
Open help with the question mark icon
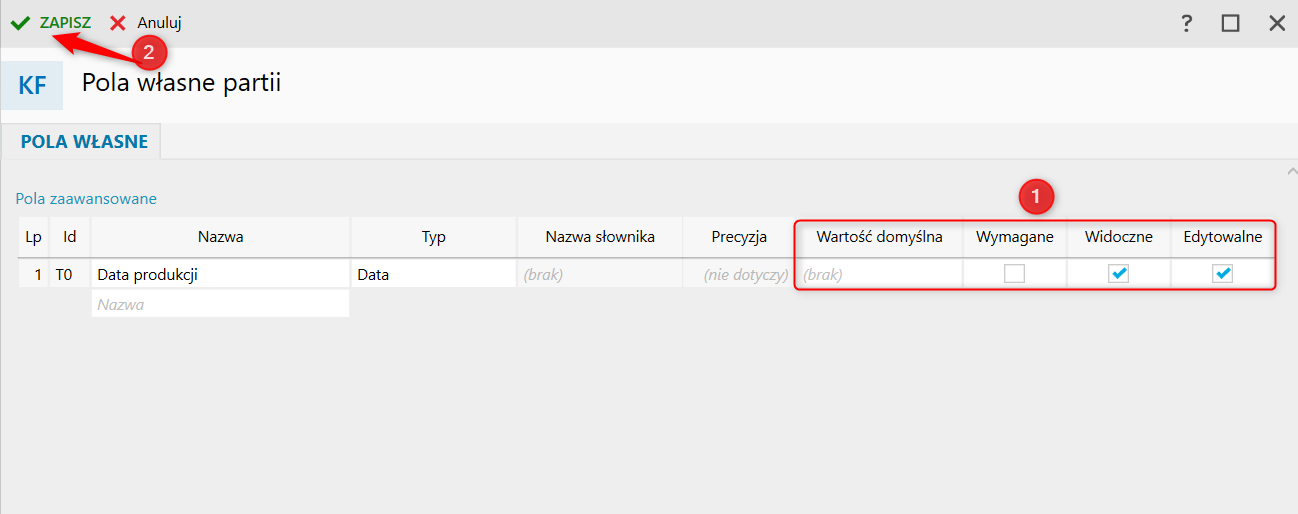tap(1187, 23)
